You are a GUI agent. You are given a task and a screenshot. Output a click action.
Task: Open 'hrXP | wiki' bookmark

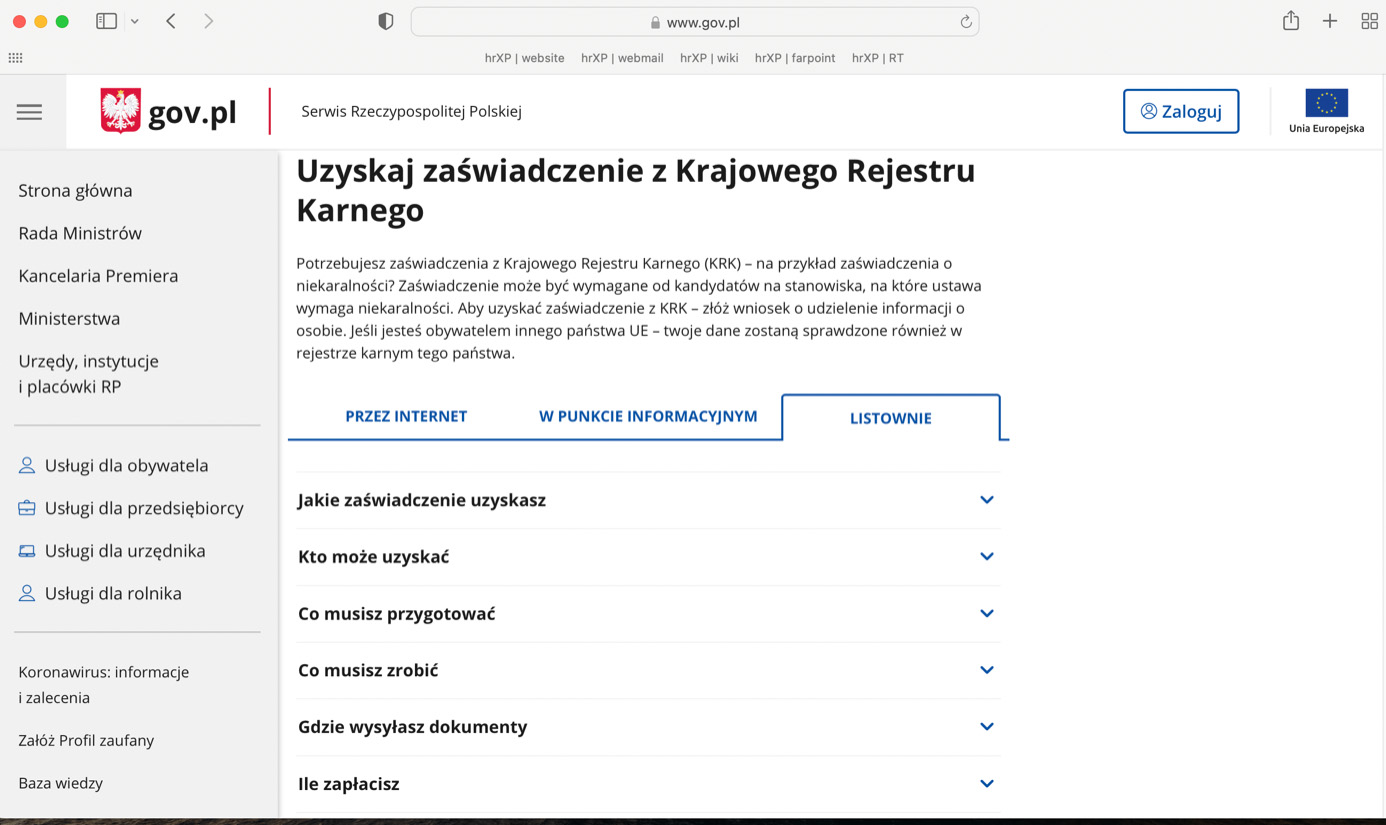tap(709, 58)
